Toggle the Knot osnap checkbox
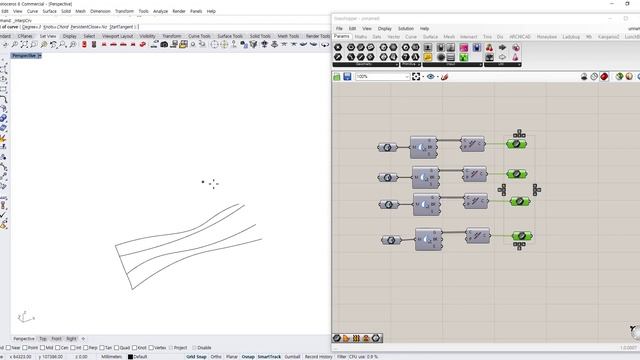Viewport: 640px width, 360px height. pyautogui.click(x=134, y=348)
